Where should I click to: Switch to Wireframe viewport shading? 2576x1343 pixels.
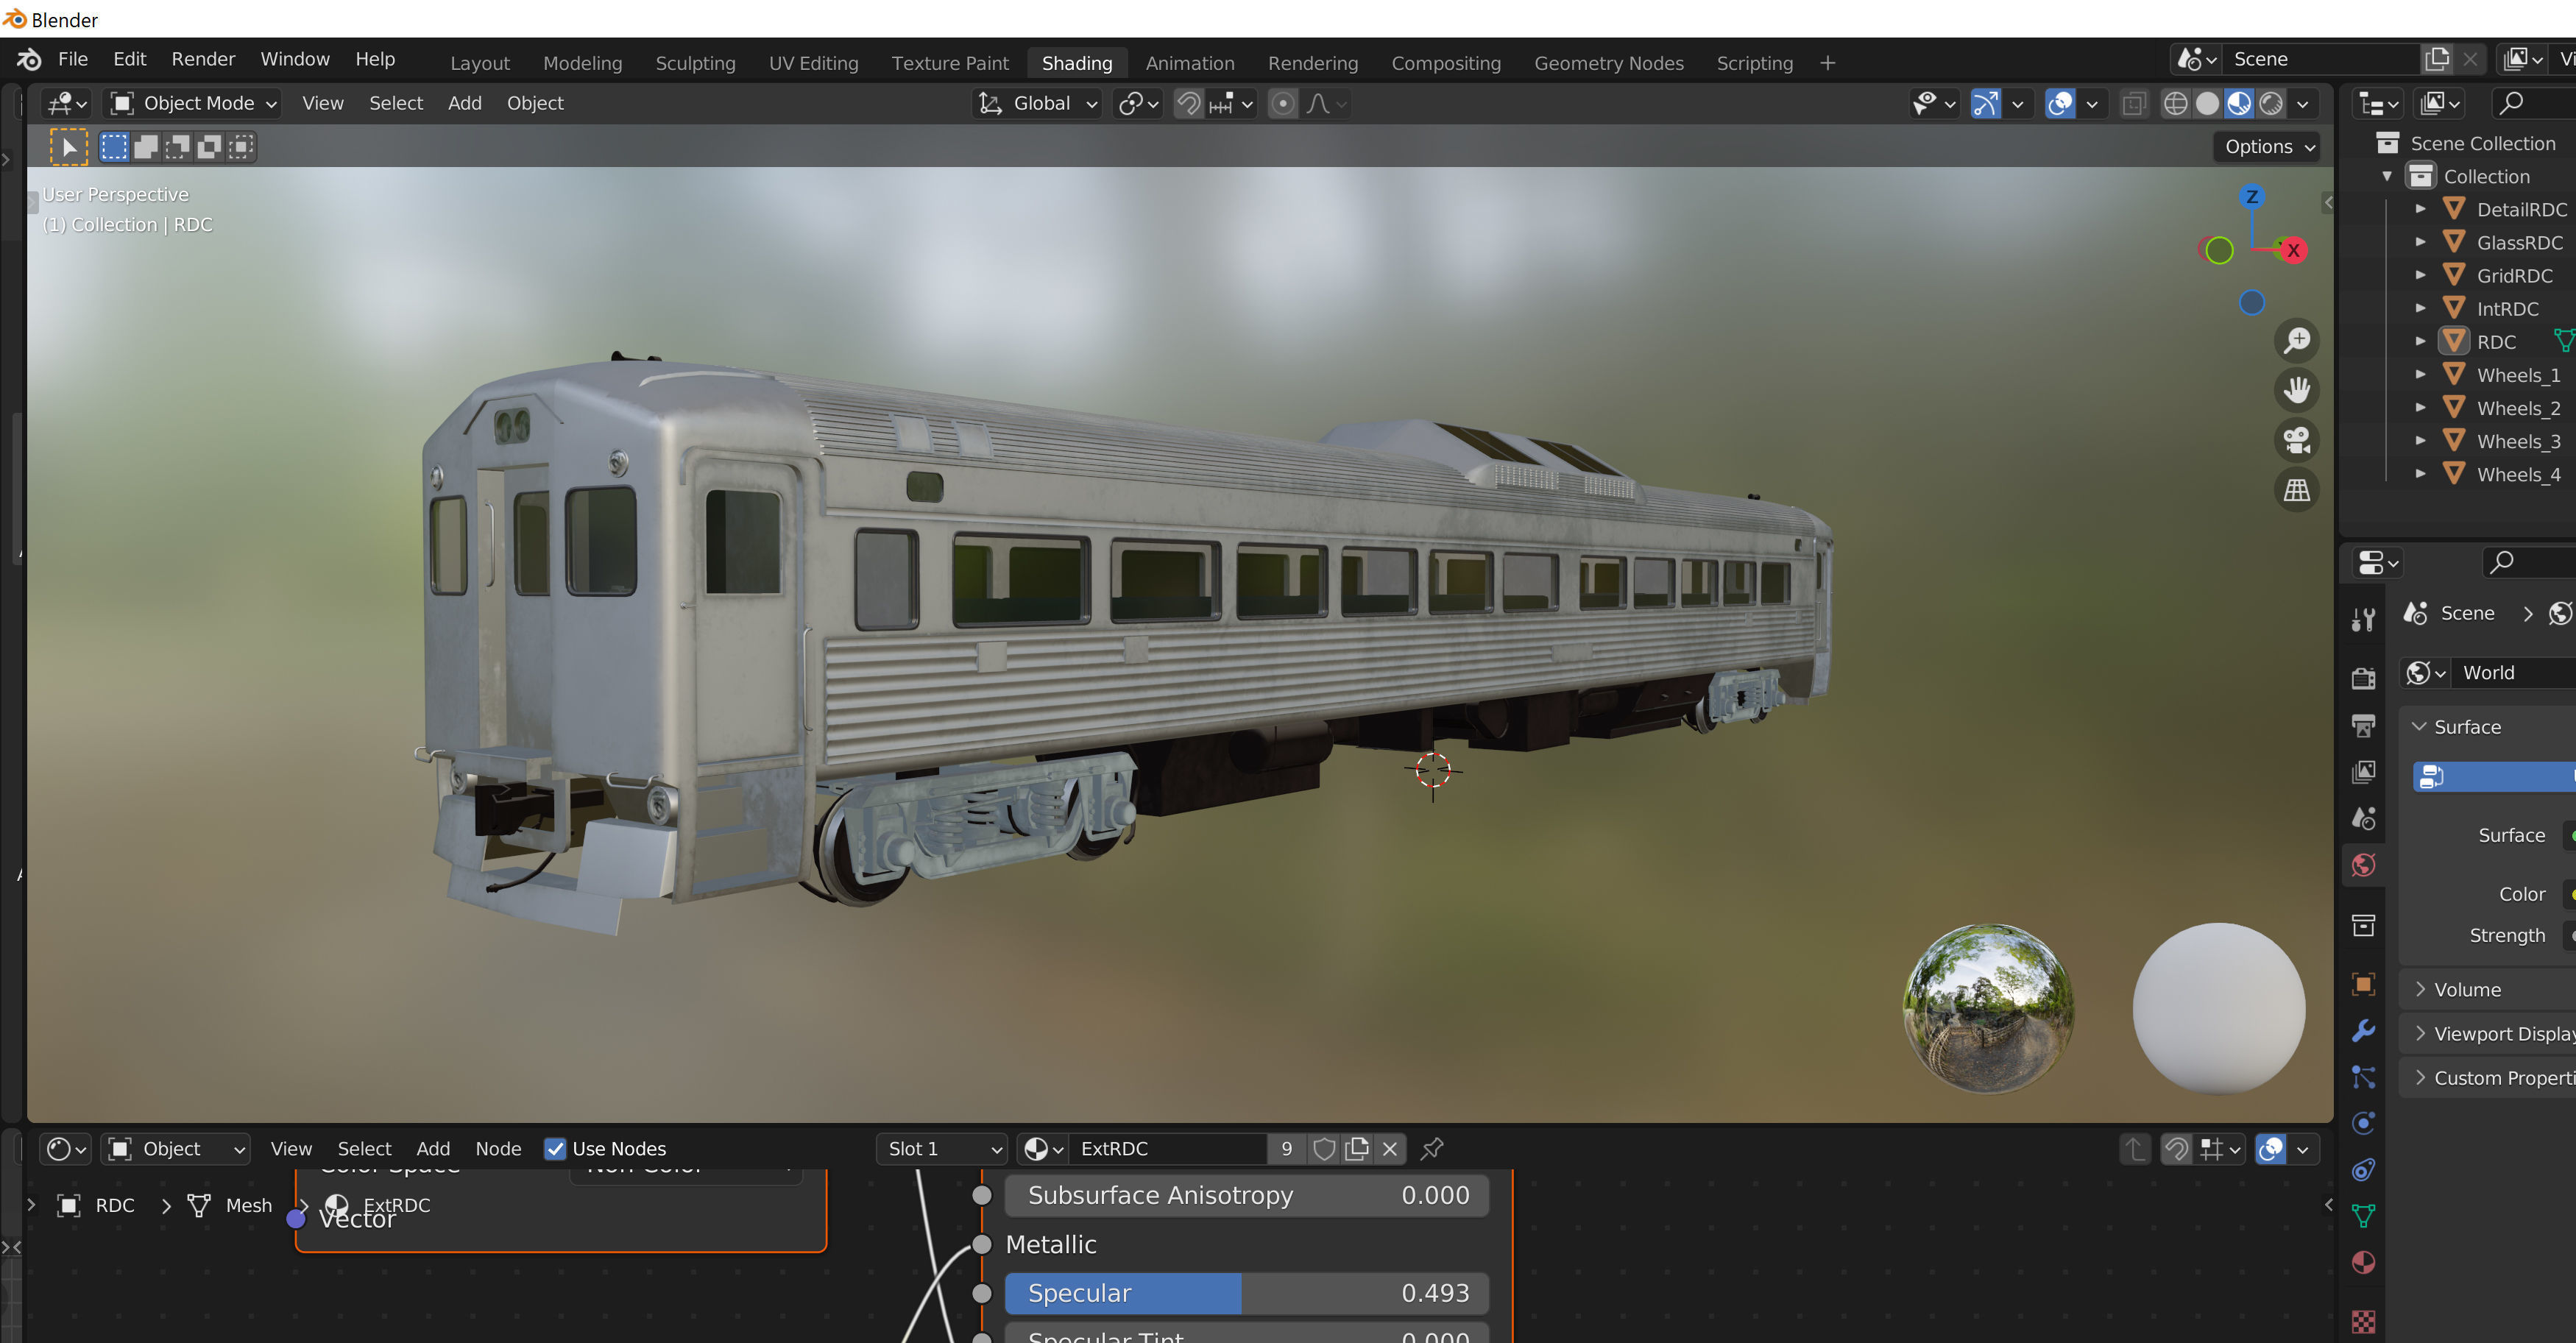point(2175,103)
